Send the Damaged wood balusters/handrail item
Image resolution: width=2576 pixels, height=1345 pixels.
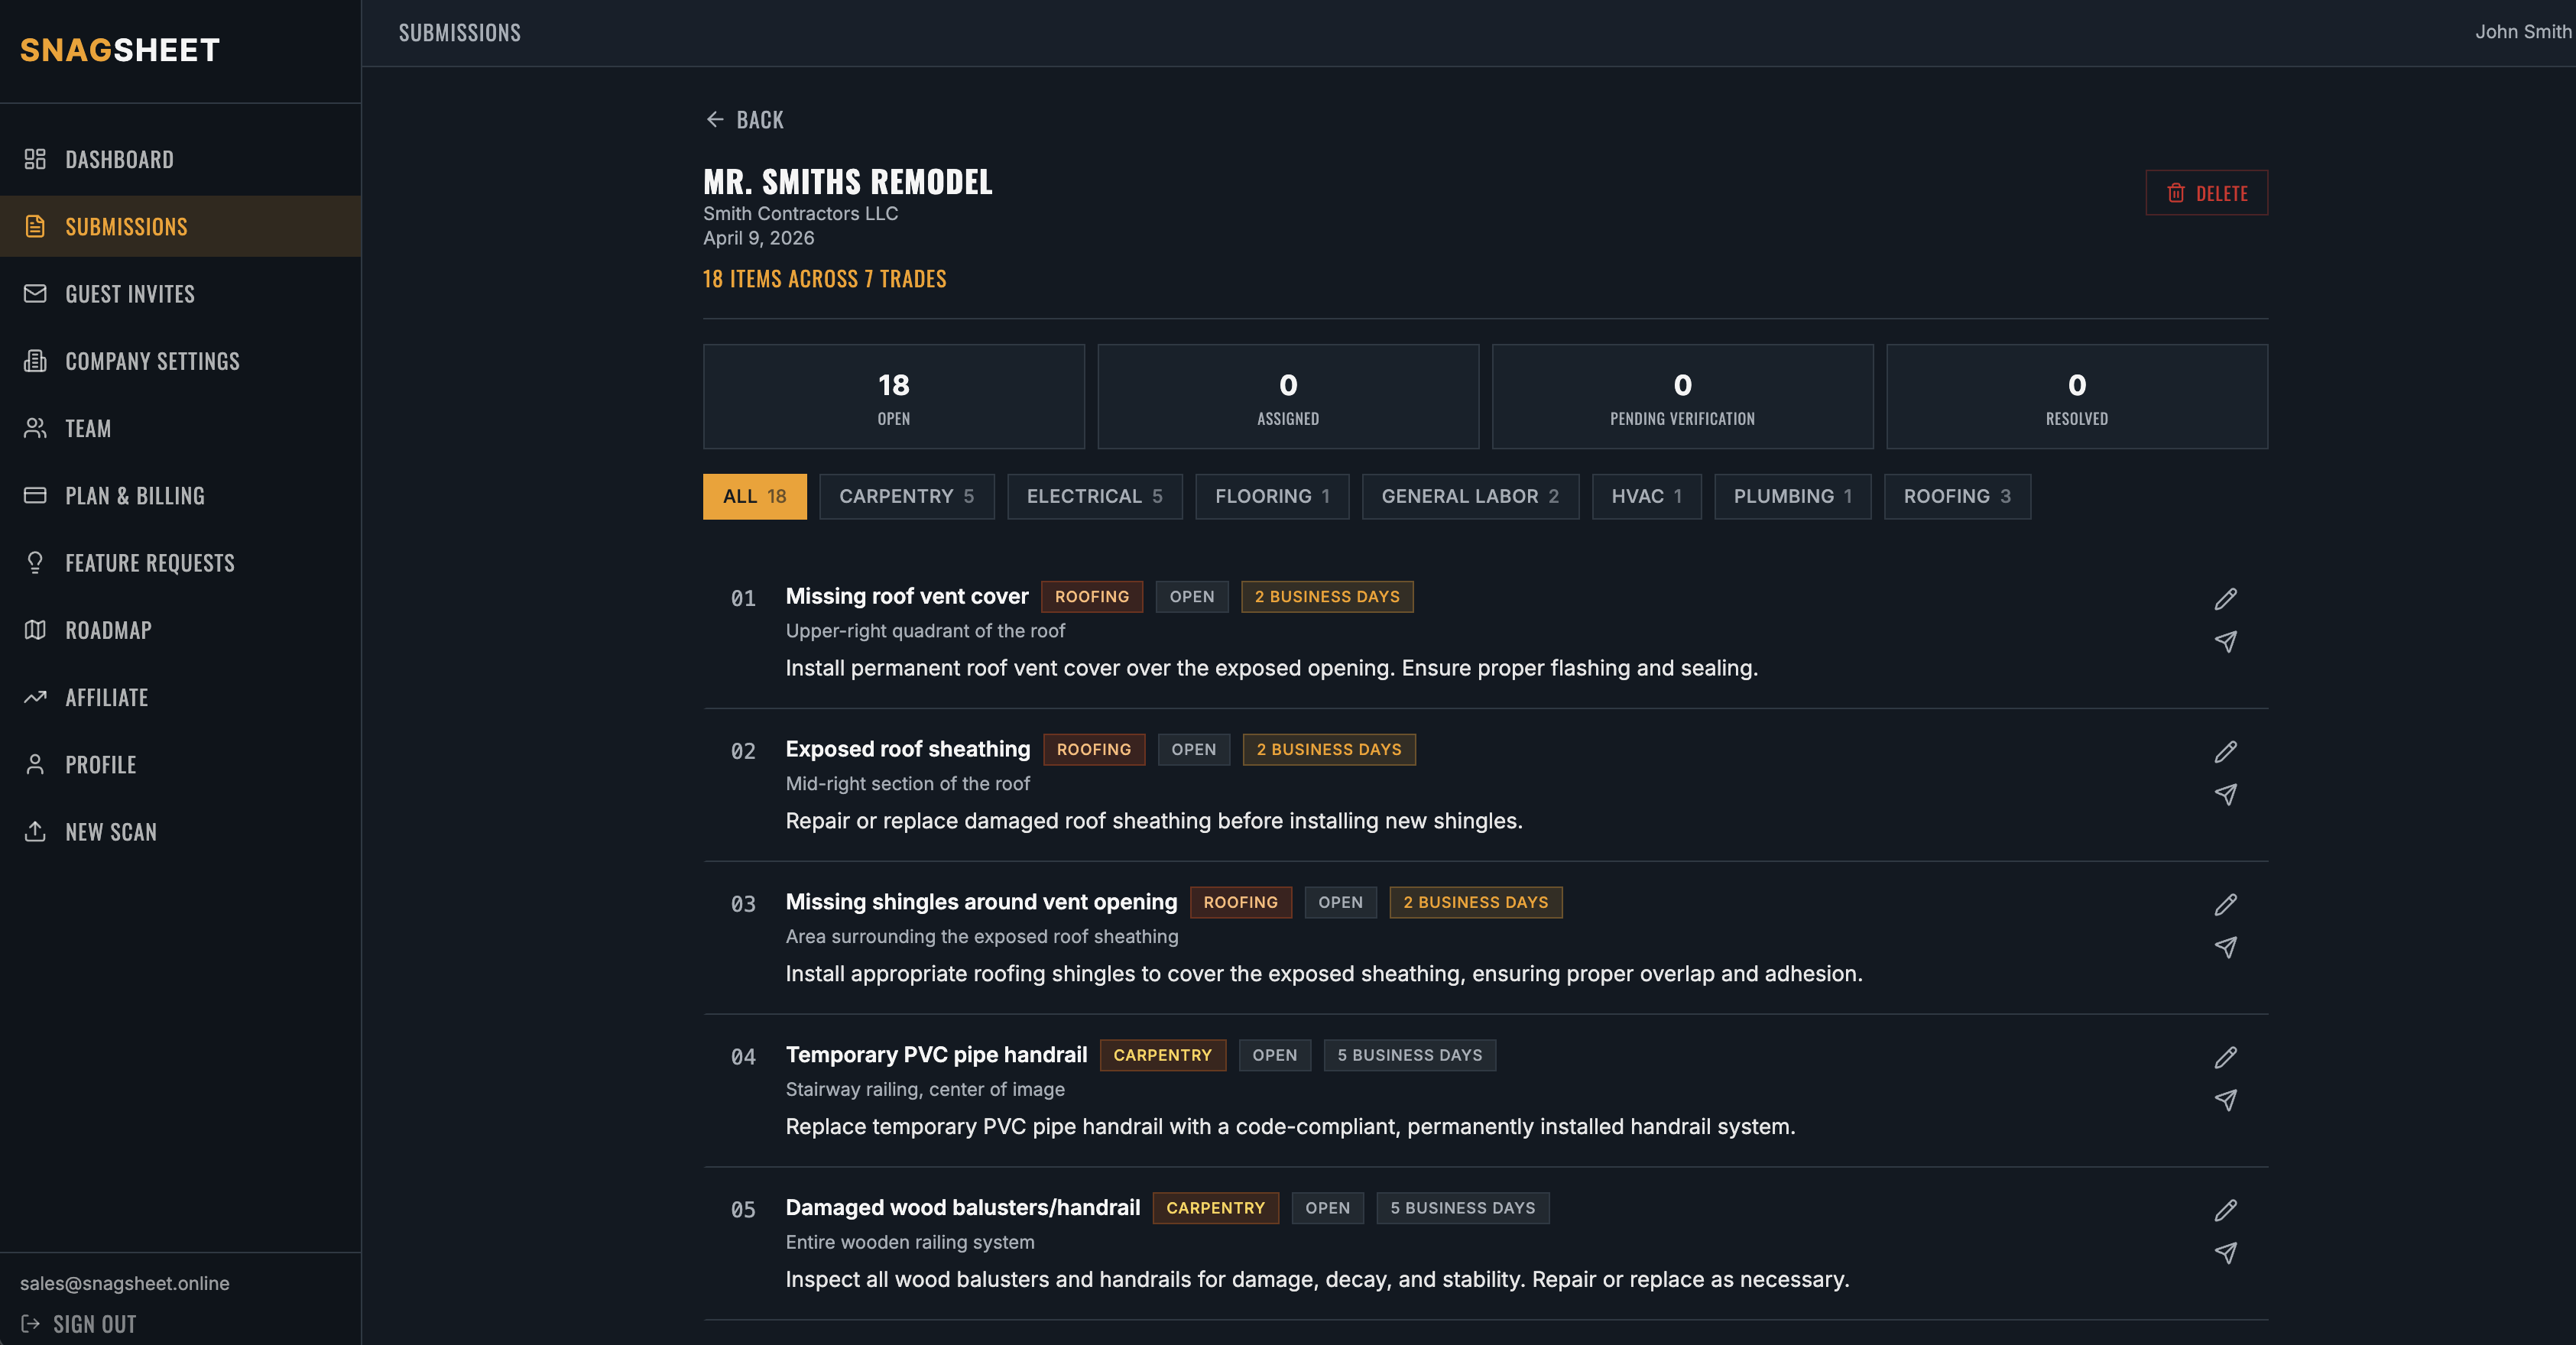(2225, 1254)
